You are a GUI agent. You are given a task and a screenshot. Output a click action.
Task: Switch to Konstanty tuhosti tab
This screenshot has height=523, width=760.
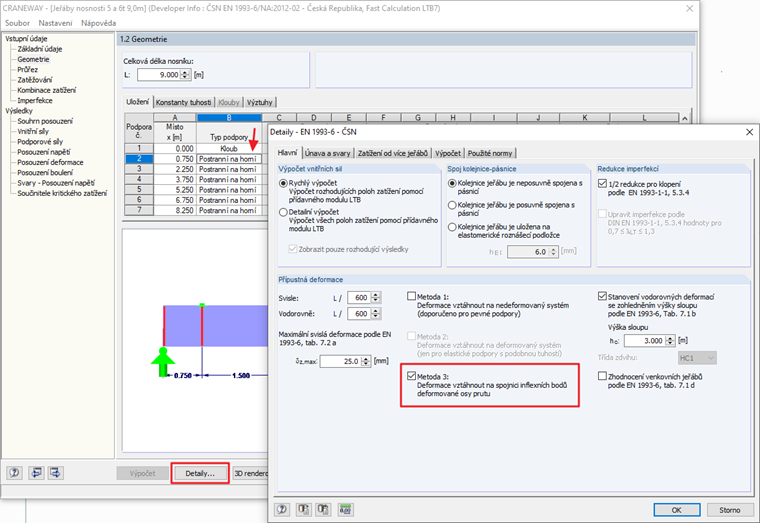tap(184, 102)
